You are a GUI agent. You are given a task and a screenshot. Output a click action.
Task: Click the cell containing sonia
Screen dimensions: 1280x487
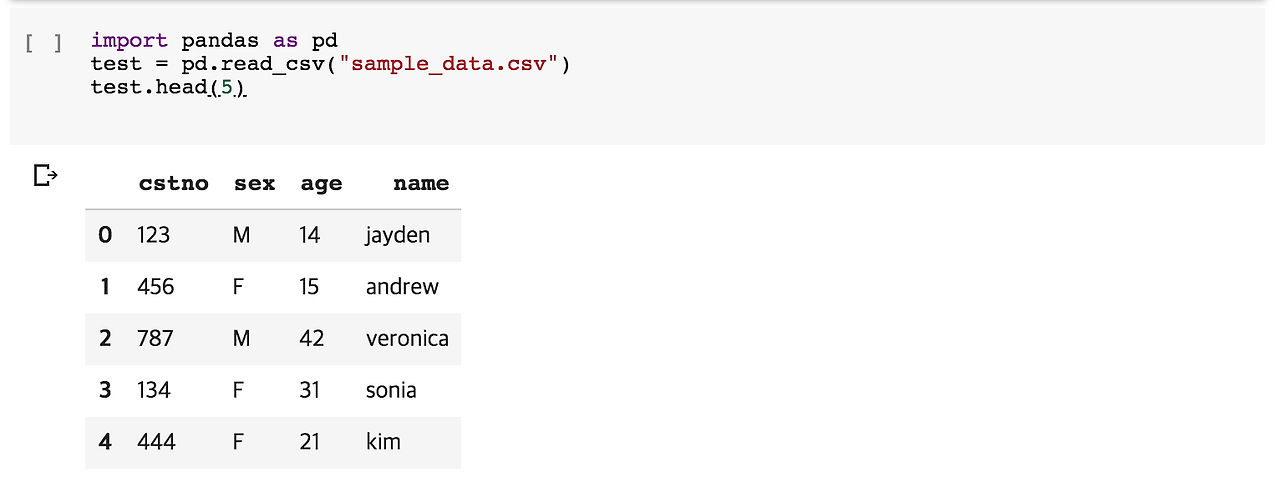pyautogui.click(x=391, y=390)
